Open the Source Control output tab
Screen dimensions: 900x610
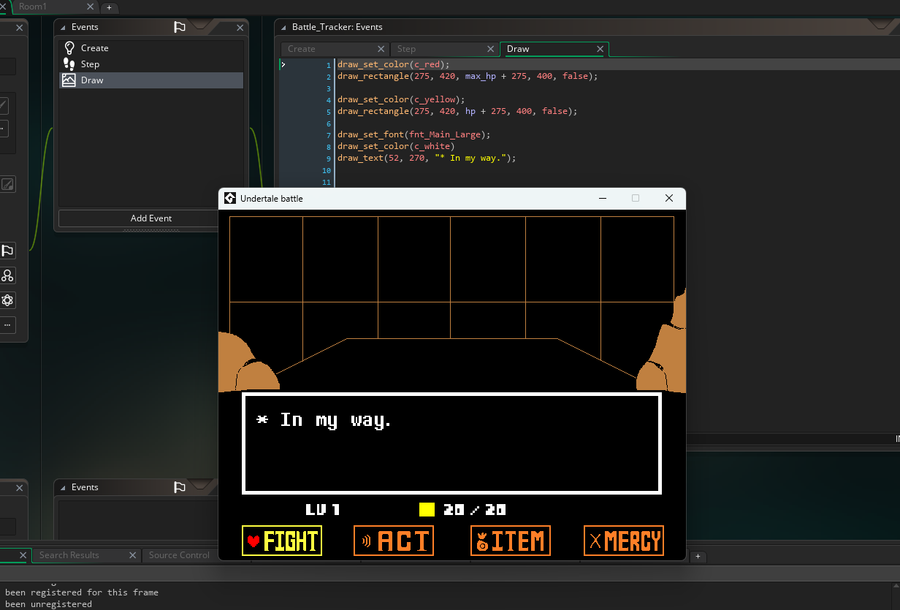tap(179, 555)
